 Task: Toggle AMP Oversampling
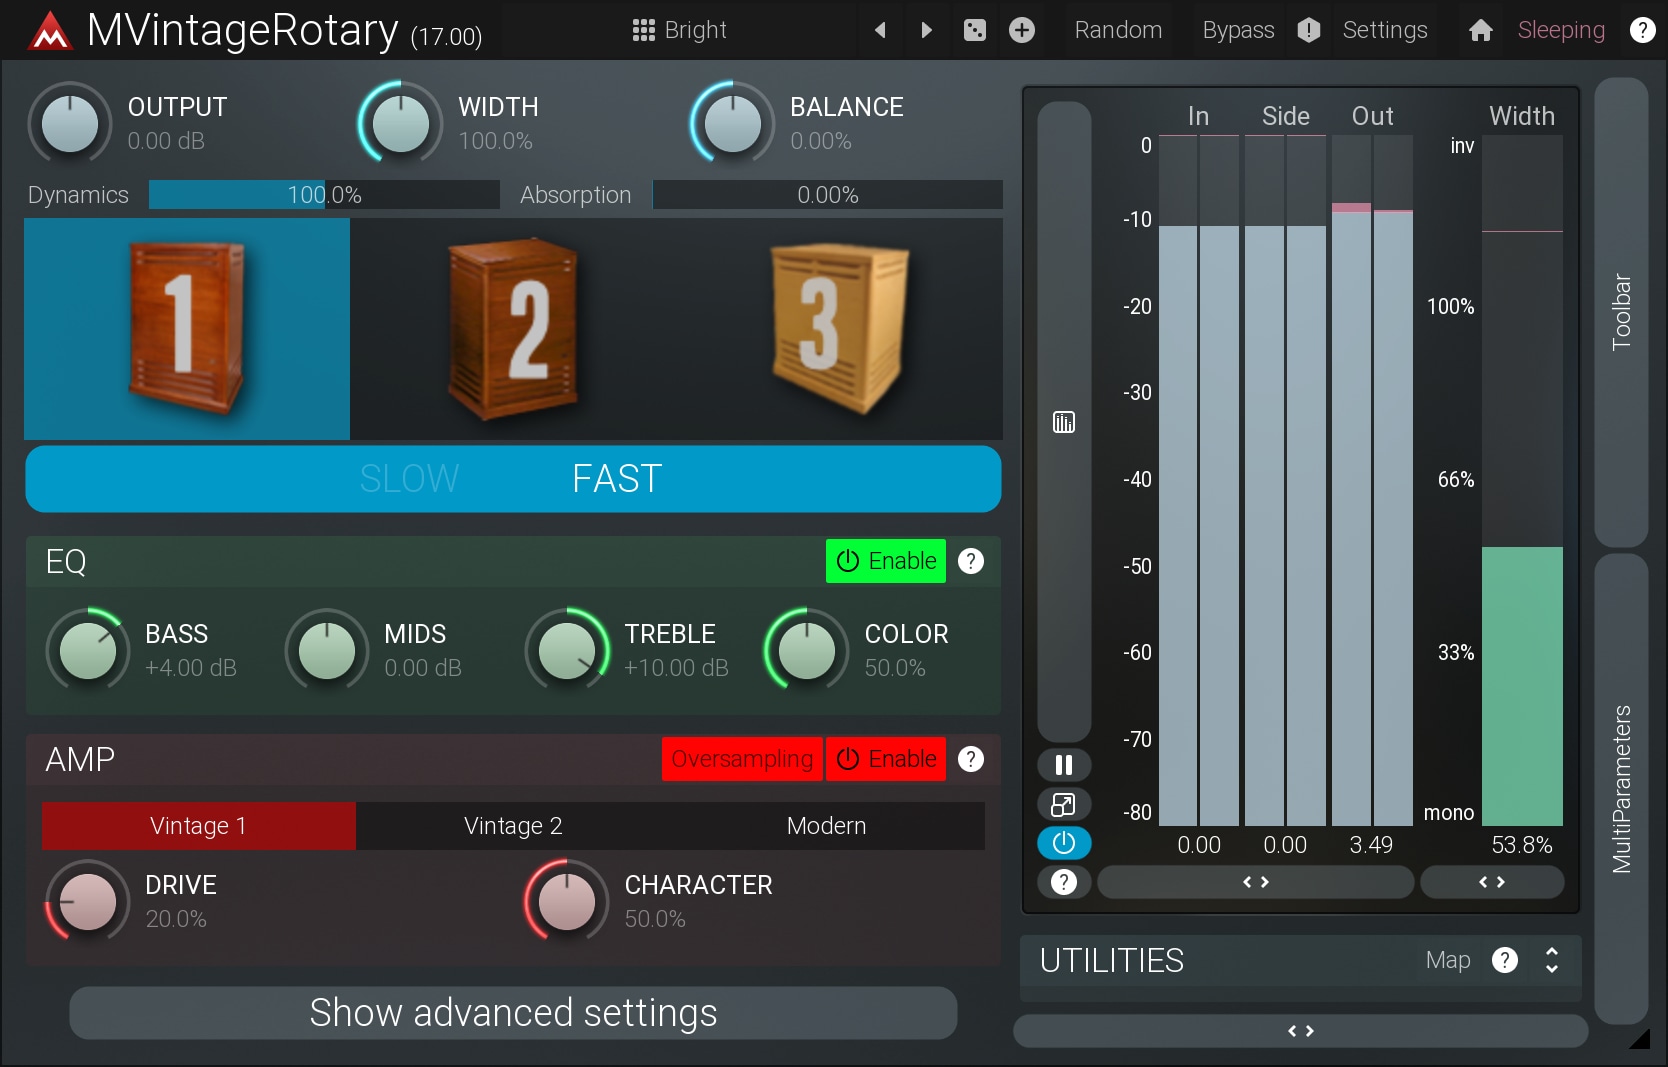tap(741, 759)
